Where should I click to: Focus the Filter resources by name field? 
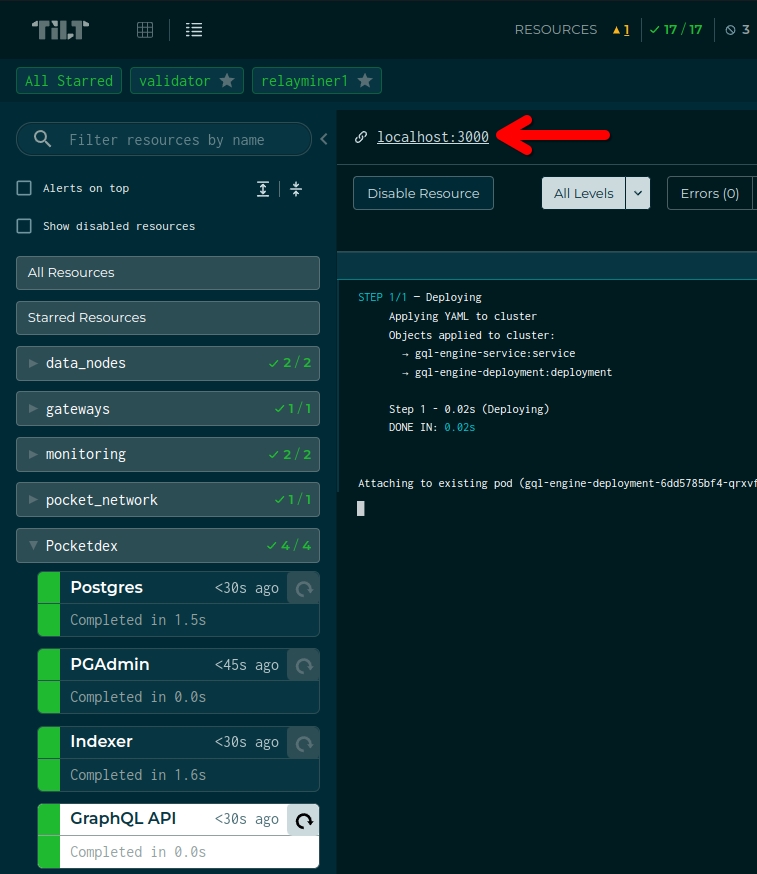click(164, 139)
